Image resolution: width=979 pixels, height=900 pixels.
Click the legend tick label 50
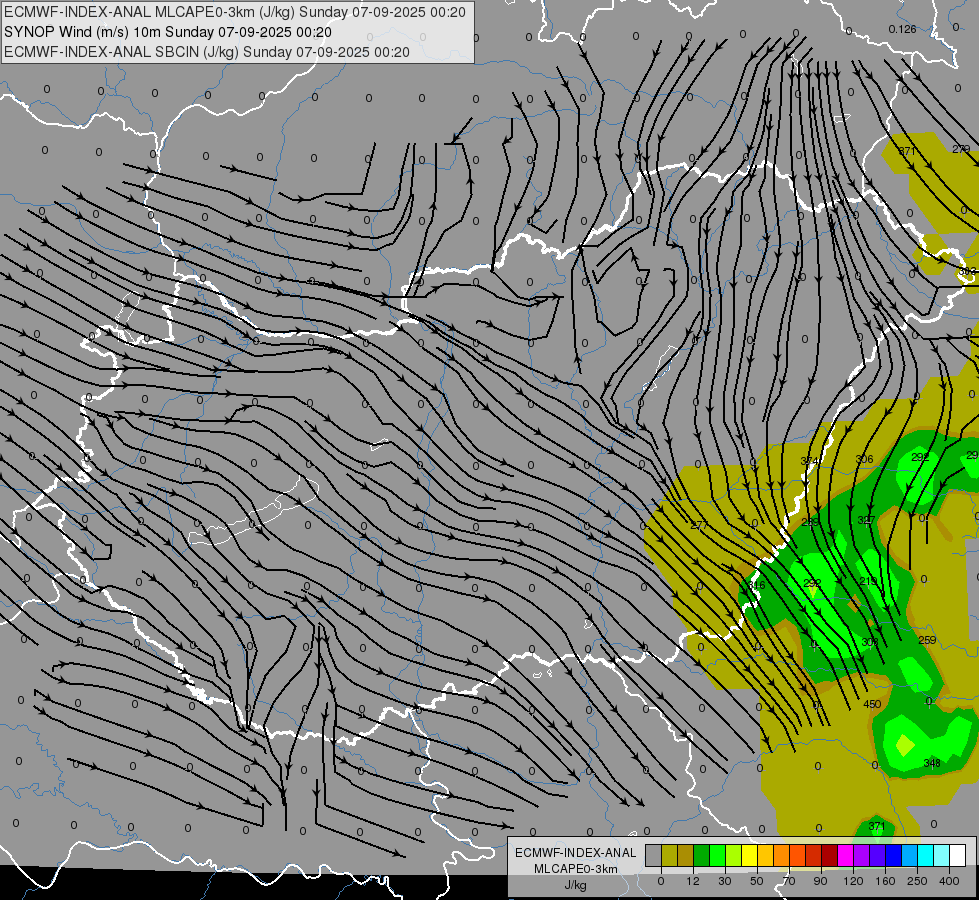757,881
